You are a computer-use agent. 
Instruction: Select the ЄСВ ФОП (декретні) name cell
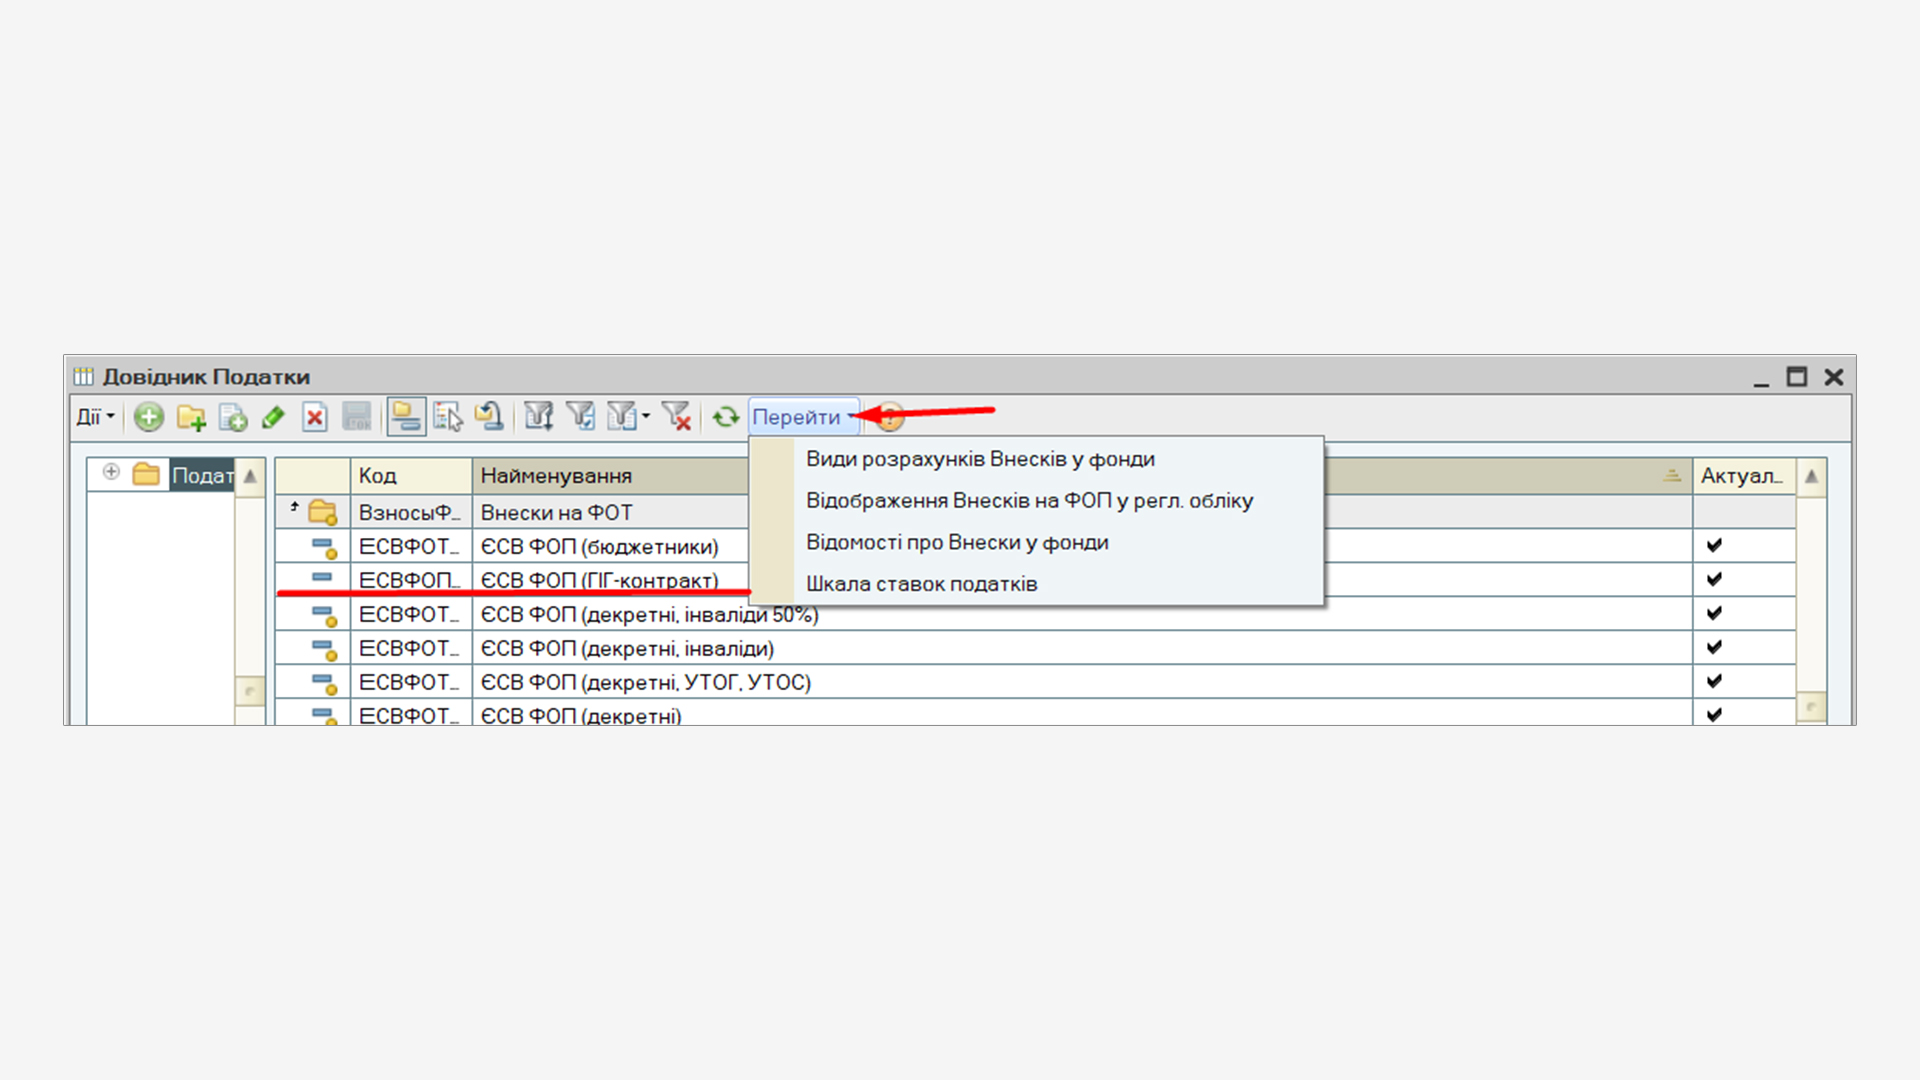(1082, 714)
